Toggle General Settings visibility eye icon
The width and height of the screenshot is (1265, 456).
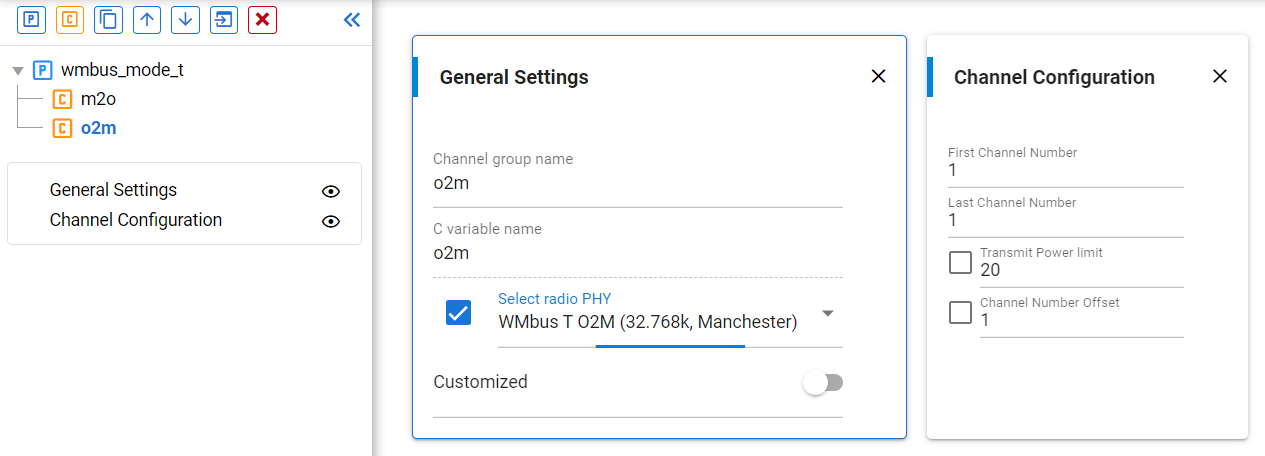click(x=331, y=191)
